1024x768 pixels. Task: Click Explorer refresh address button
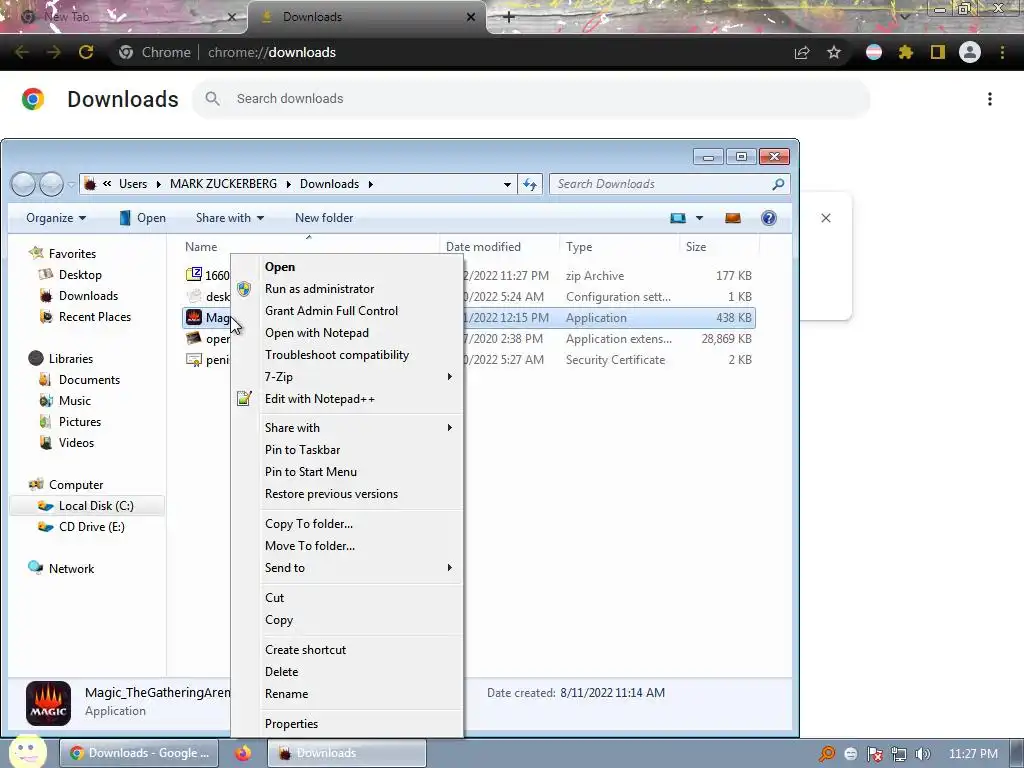pos(530,184)
